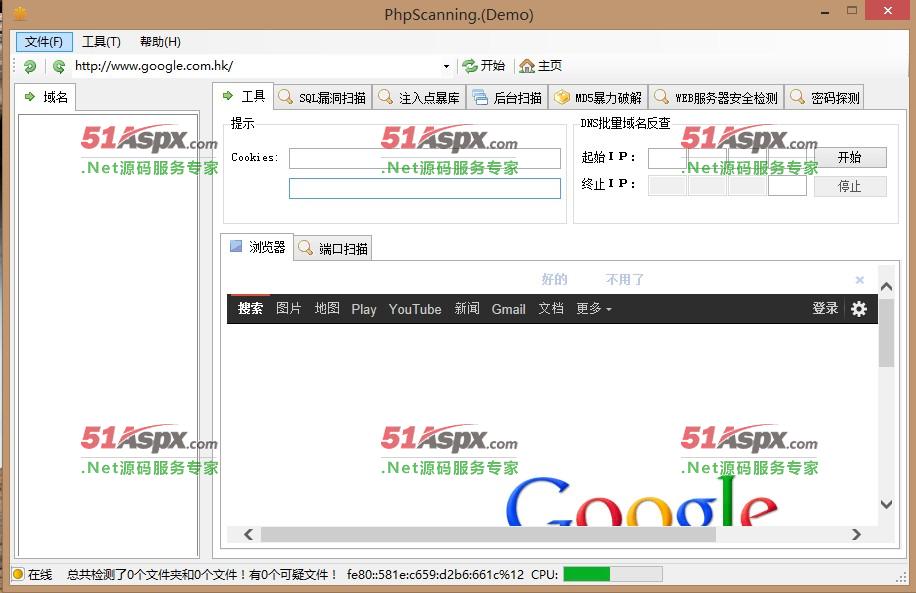Switch to the 工具 tab
This screenshot has width=916, height=593.
pos(243,96)
